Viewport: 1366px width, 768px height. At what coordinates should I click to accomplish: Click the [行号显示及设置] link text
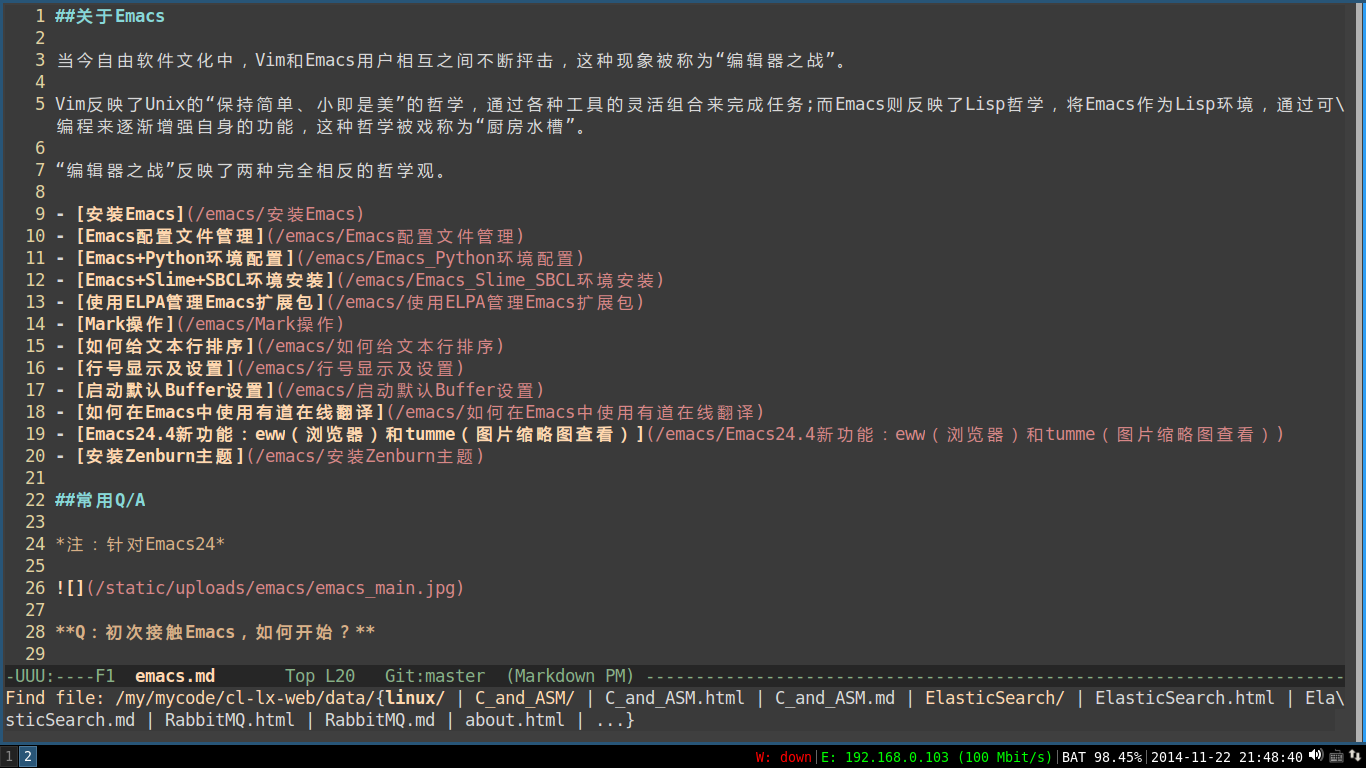(155, 368)
